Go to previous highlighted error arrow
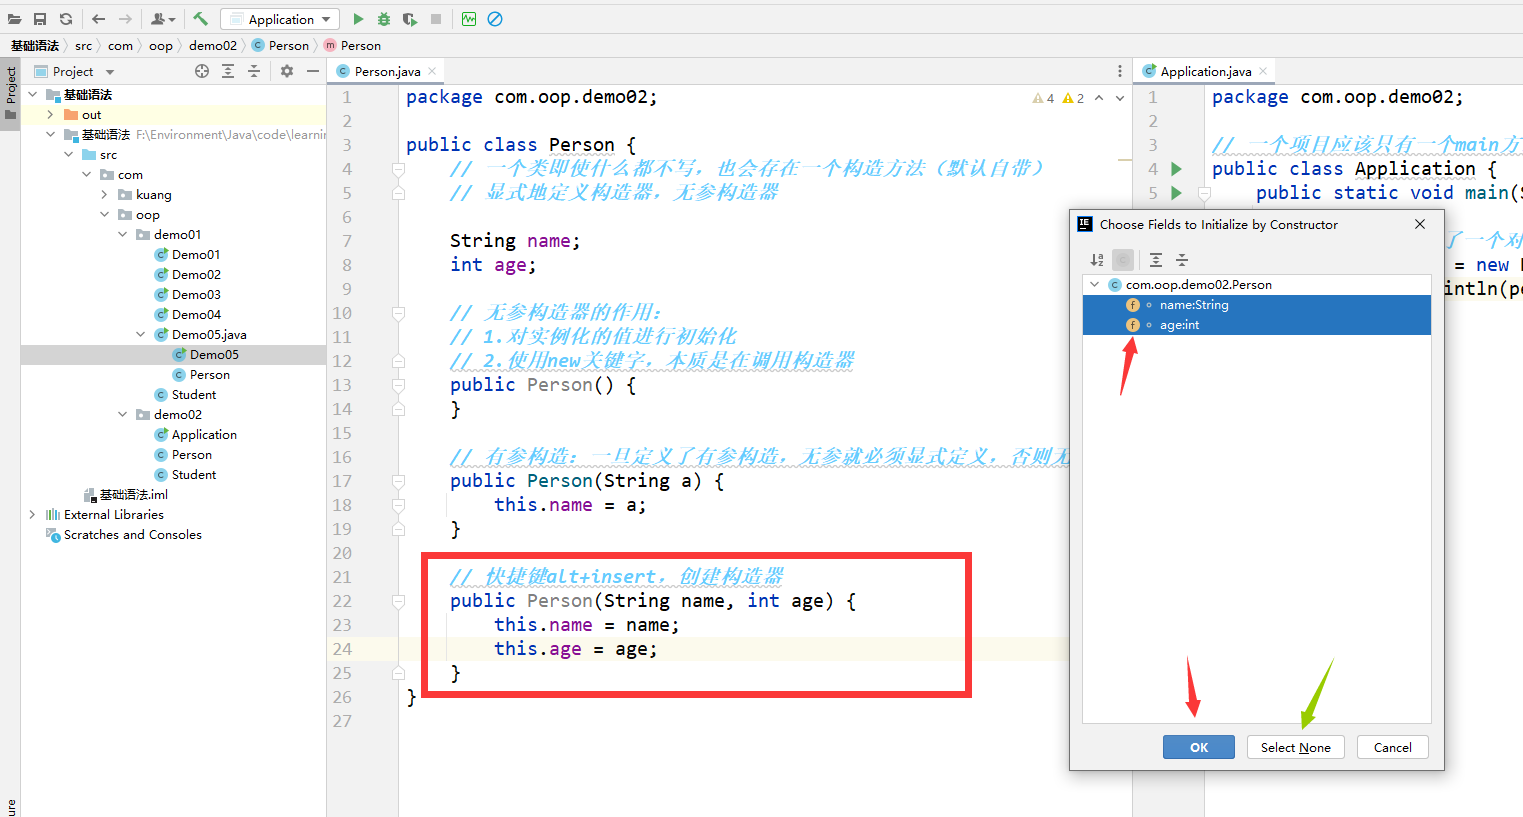This screenshot has height=817, width=1523. coord(1099,98)
